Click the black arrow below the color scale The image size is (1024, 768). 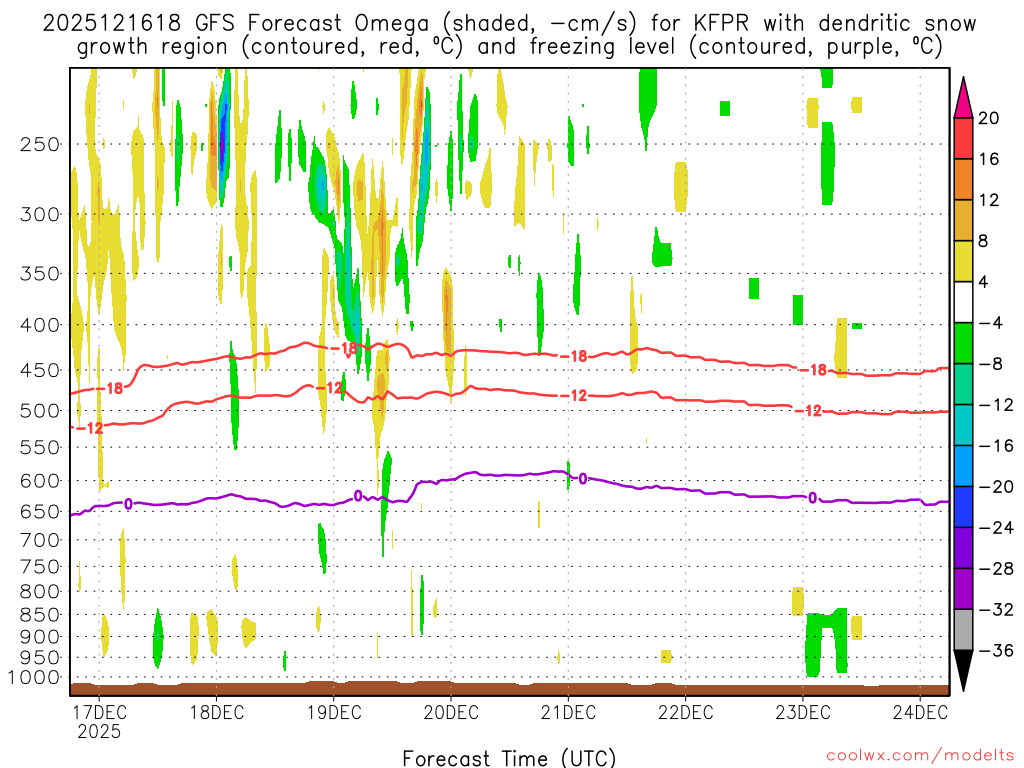[963, 671]
